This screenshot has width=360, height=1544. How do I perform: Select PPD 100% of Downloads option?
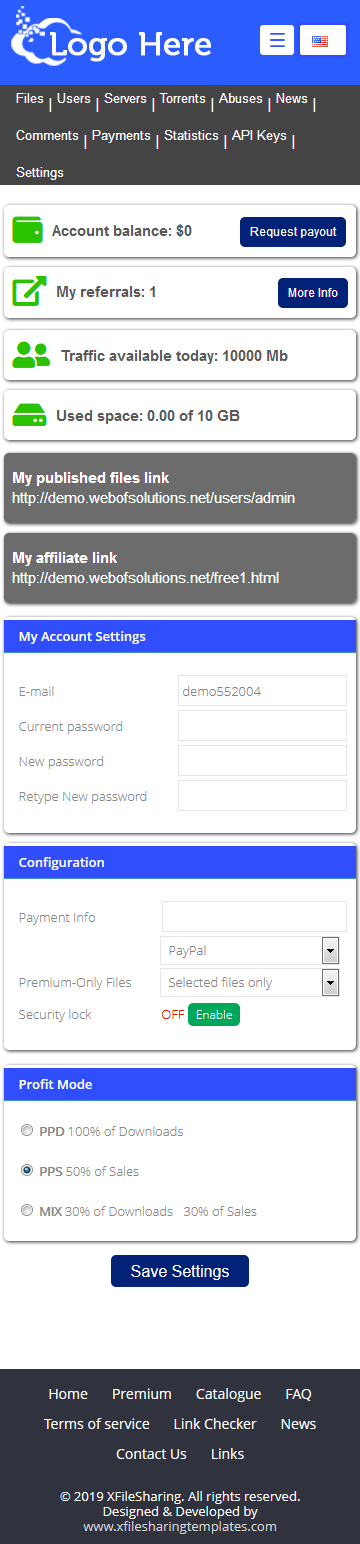coord(27,1131)
